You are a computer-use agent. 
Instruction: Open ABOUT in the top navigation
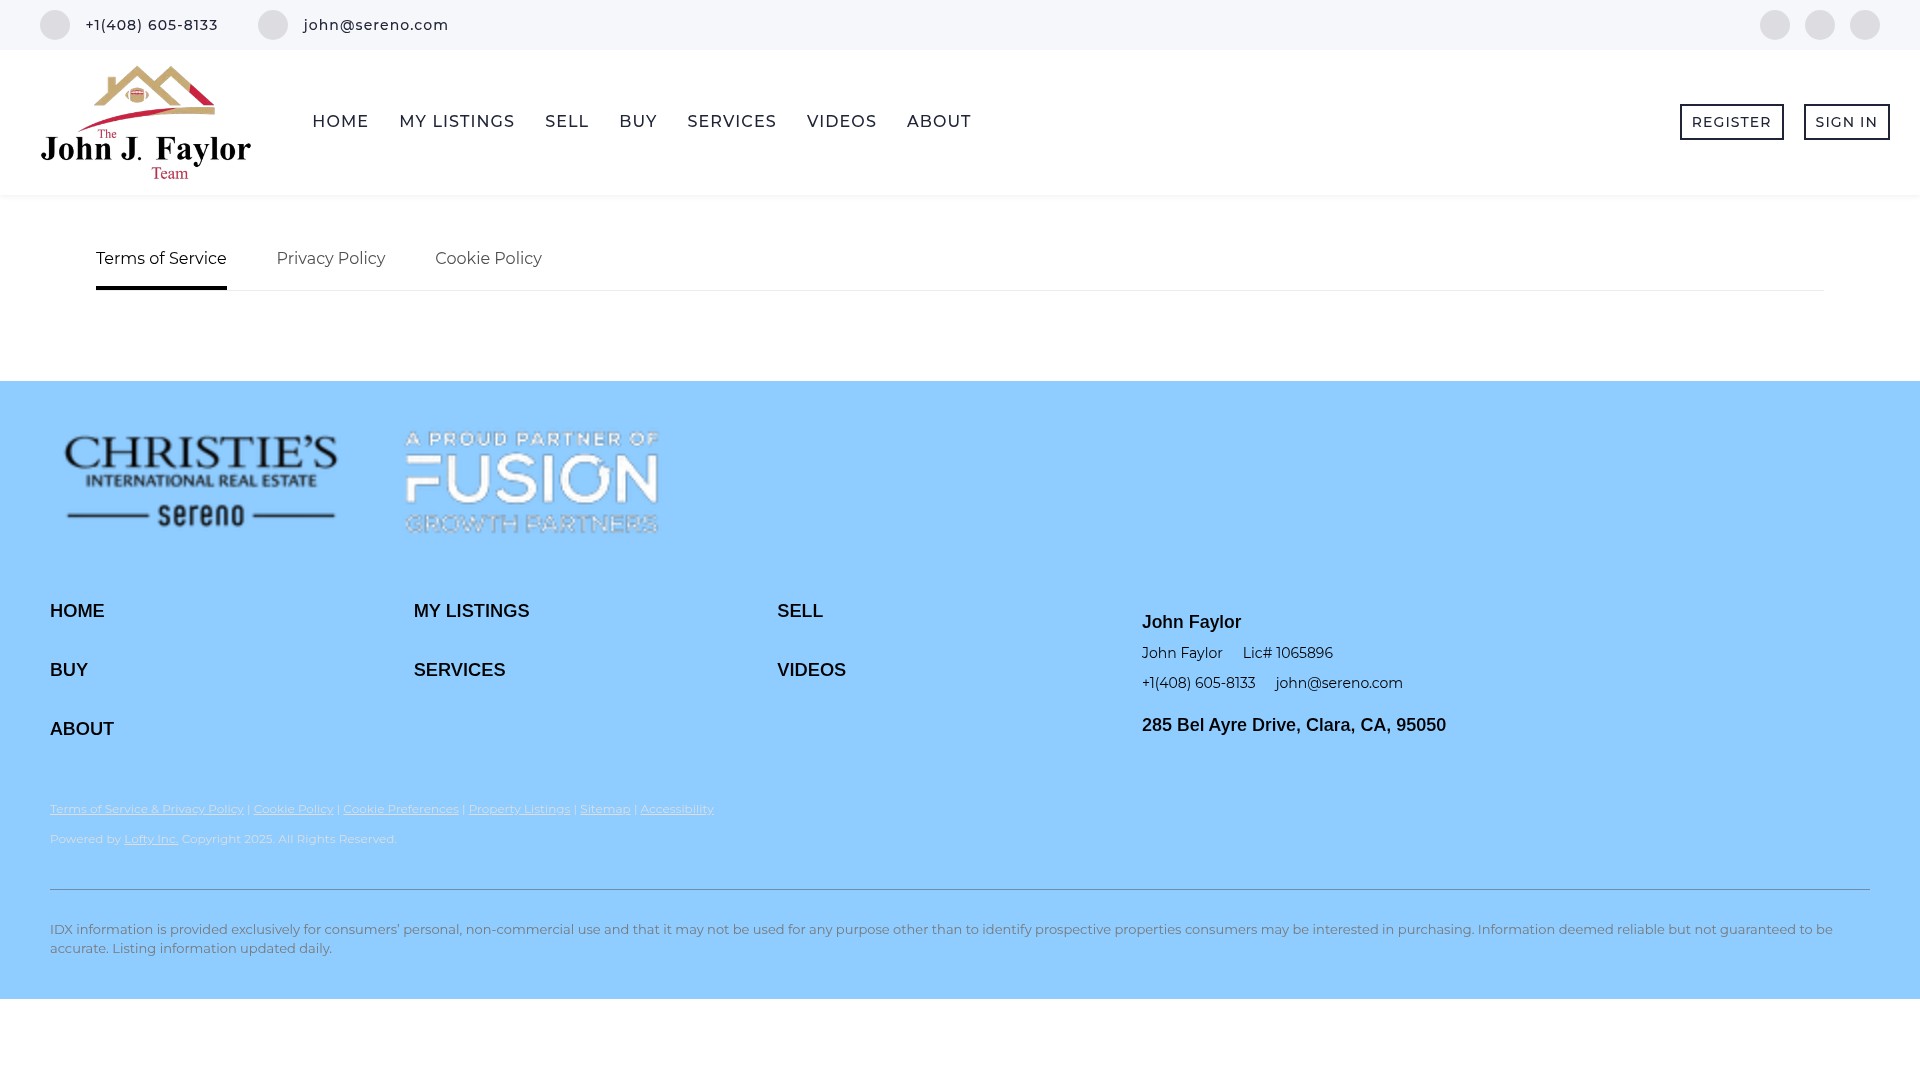point(939,122)
